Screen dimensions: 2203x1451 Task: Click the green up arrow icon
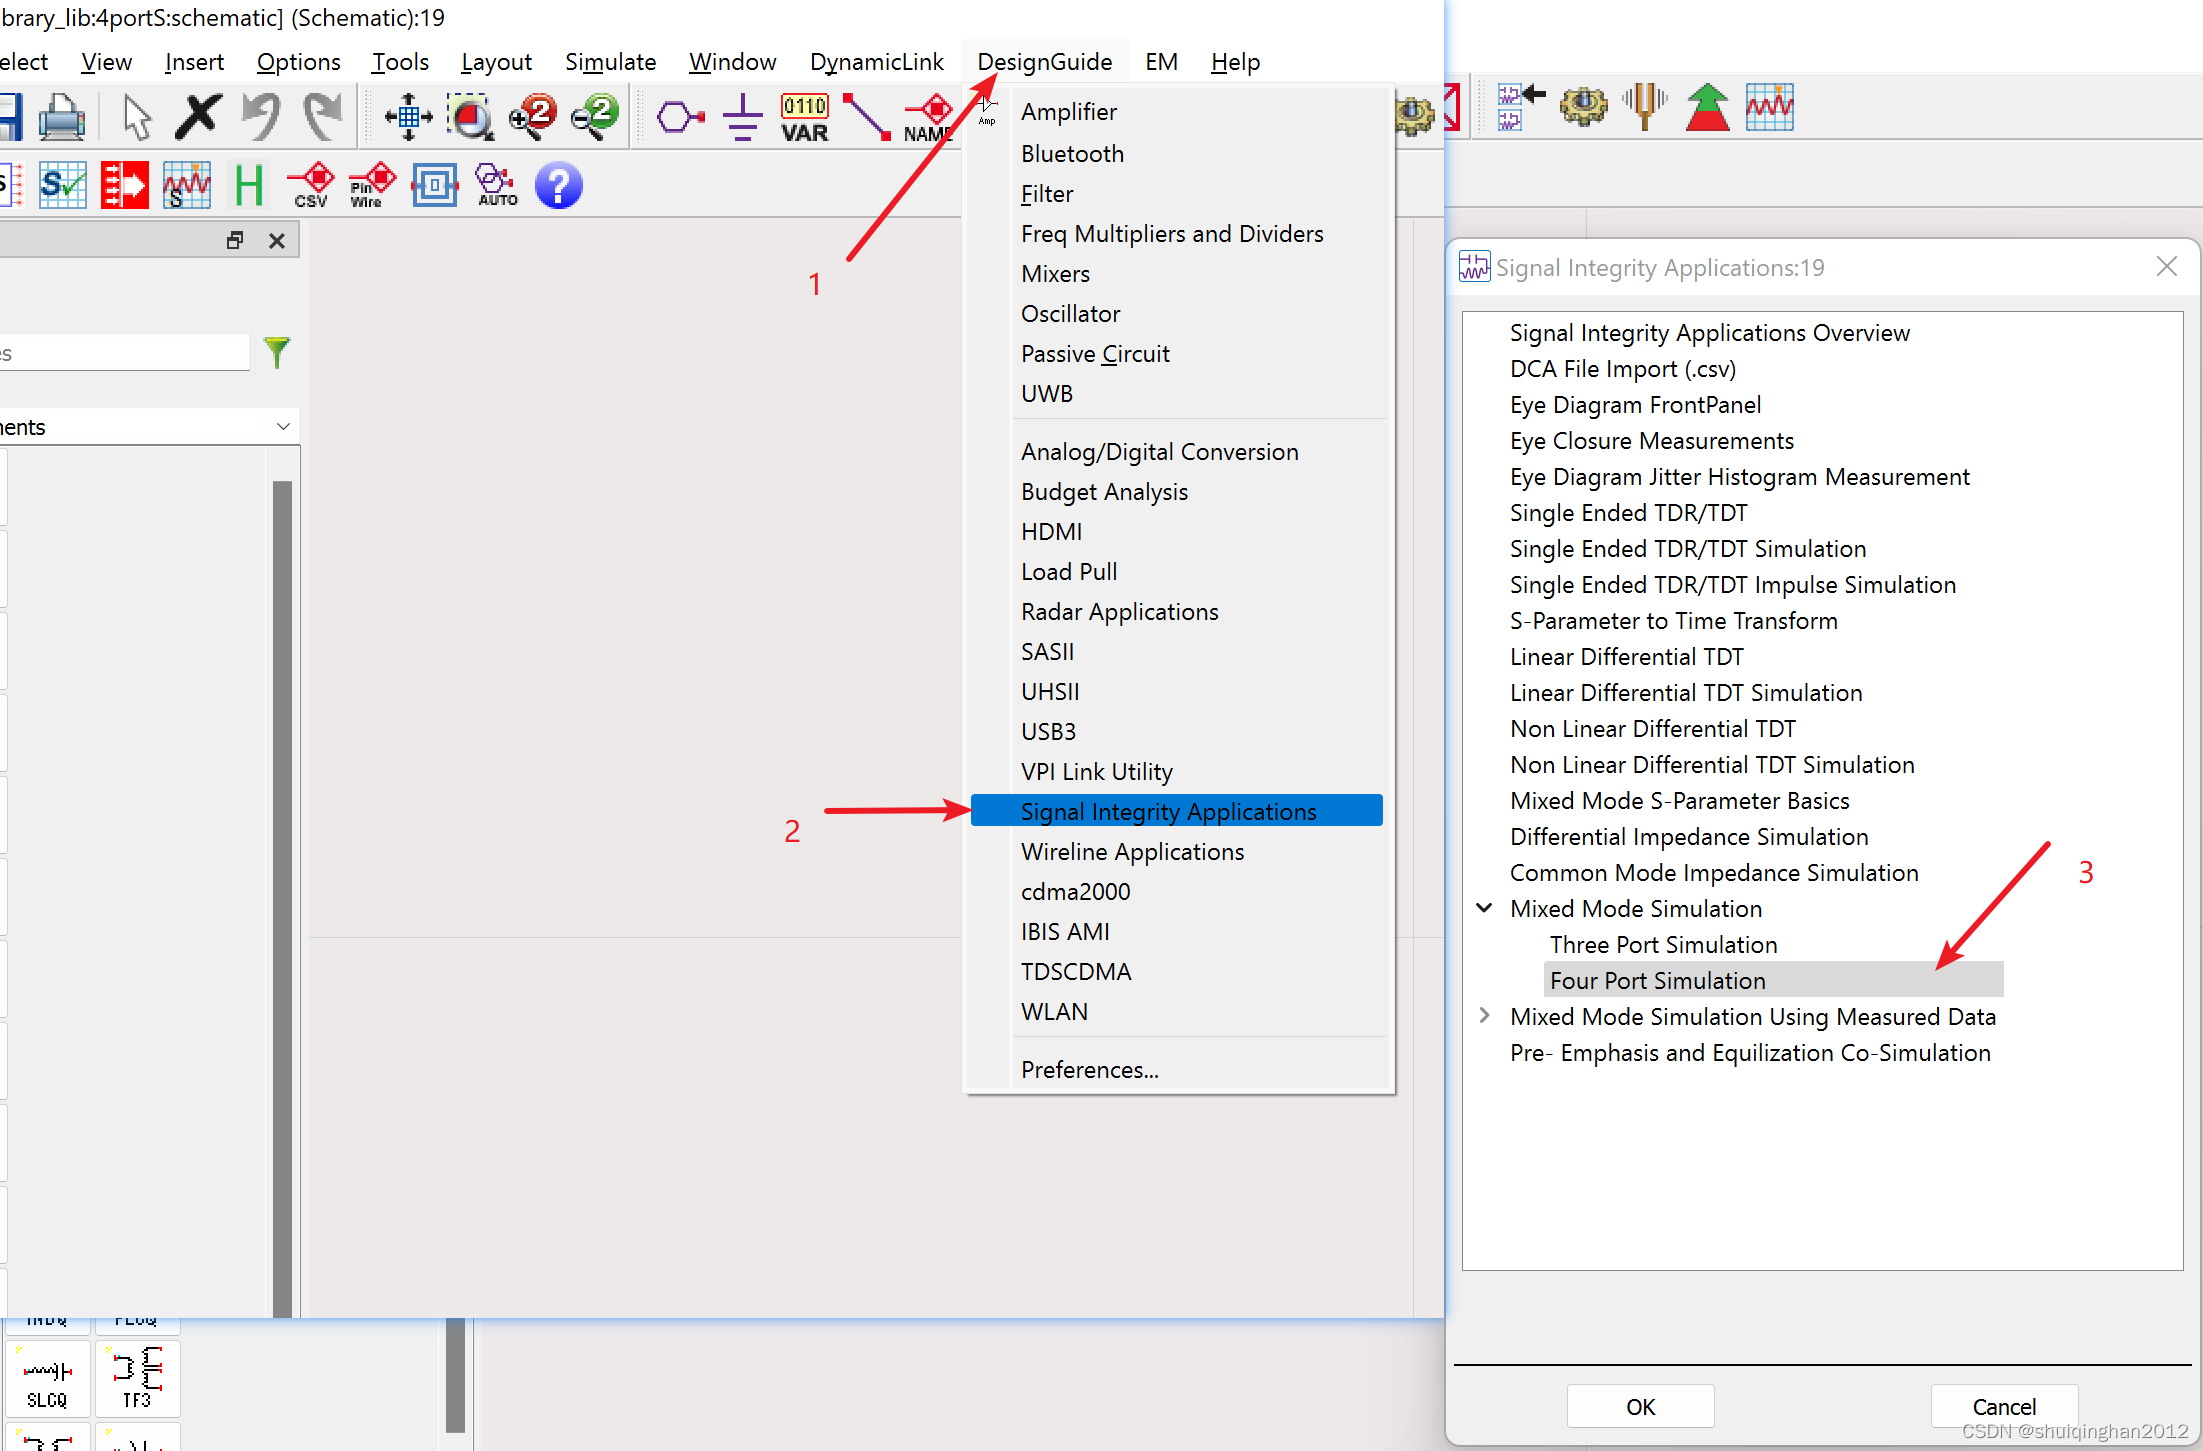(x=1707, y=108)
